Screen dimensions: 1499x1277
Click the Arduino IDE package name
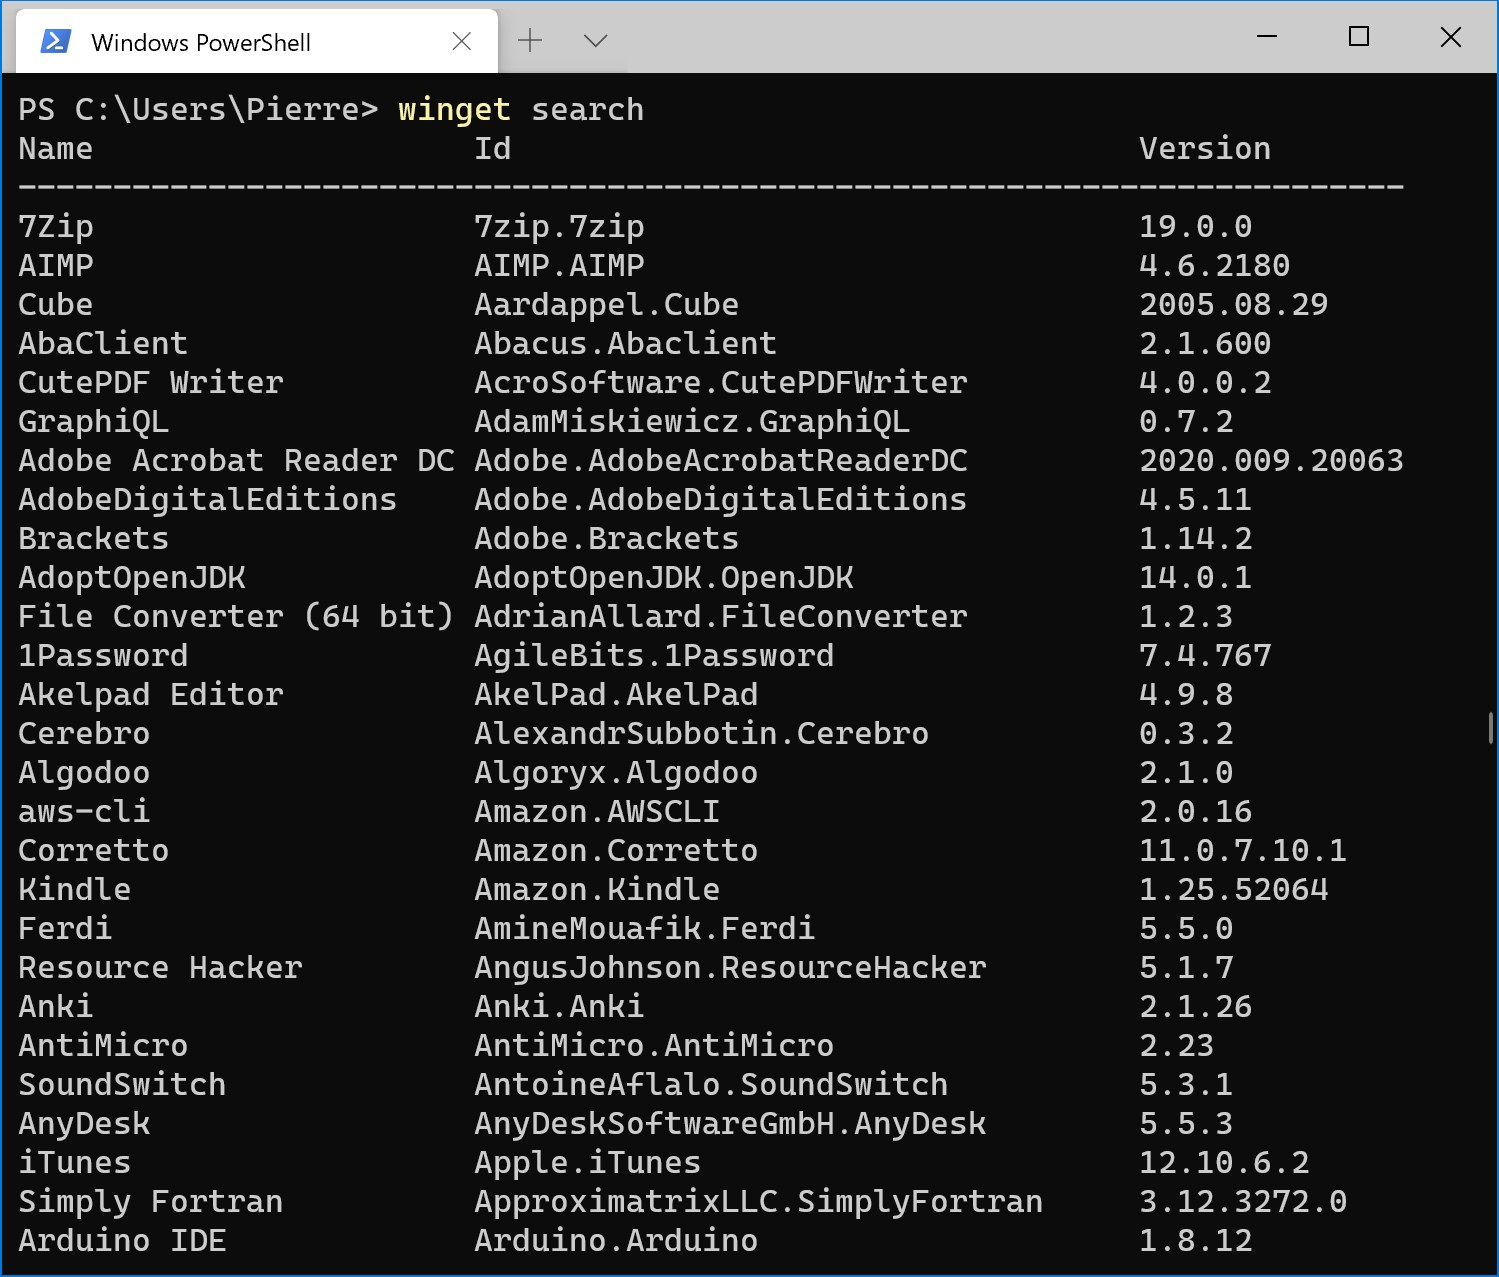pos(122,1241)
